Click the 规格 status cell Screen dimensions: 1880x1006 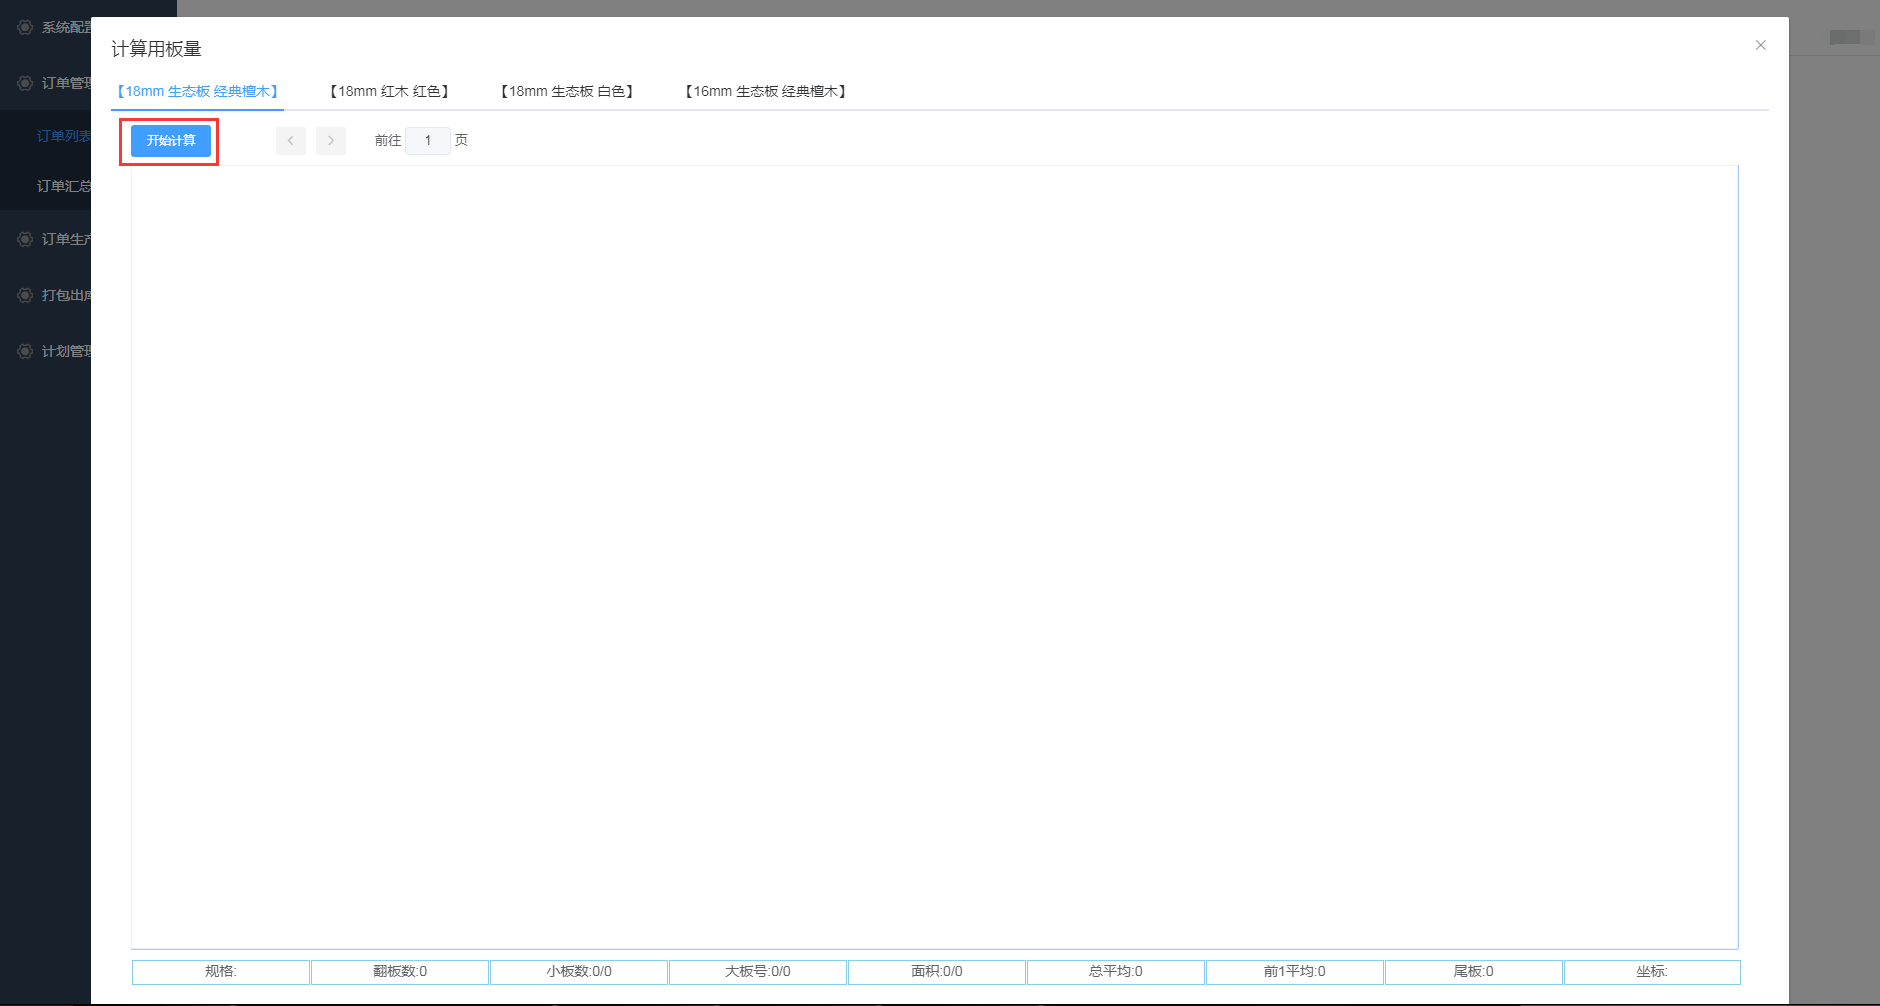point(221,972)
